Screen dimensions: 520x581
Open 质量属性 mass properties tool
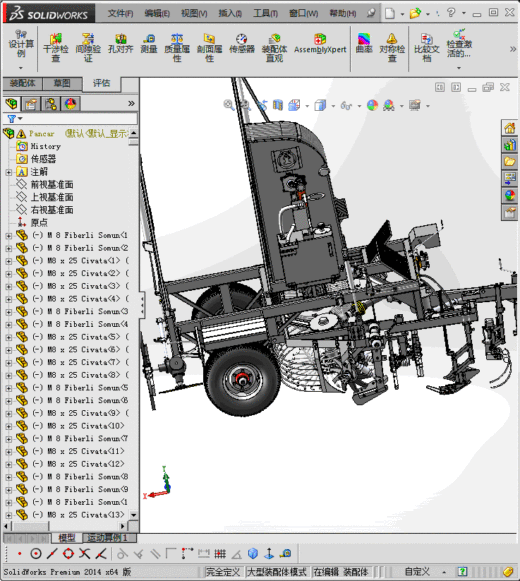177,48
